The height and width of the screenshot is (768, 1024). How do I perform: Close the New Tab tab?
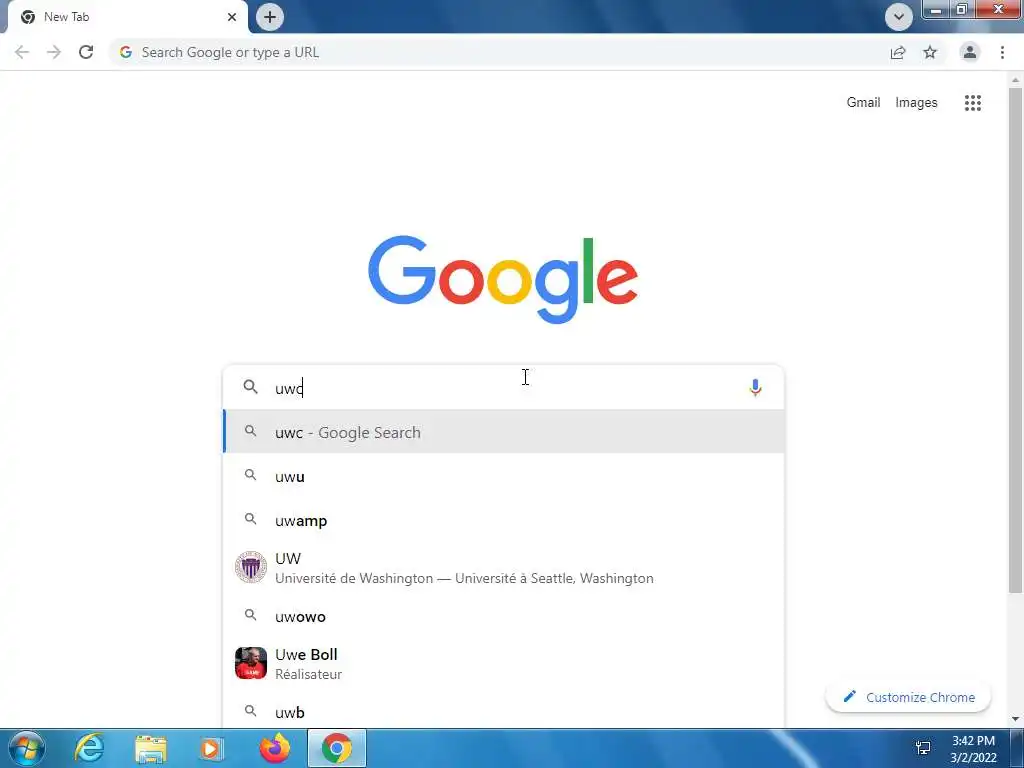[x=232, y=17]
